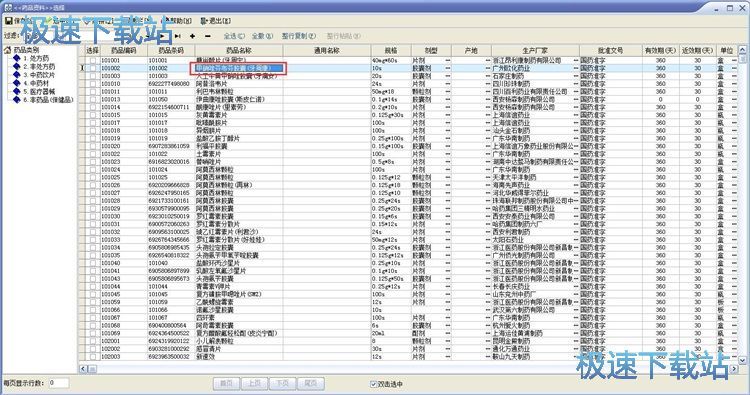This screenshot has height=395, width=750.
Task: Click the 全选(C) select-all button
Action: tap(234, 36)
